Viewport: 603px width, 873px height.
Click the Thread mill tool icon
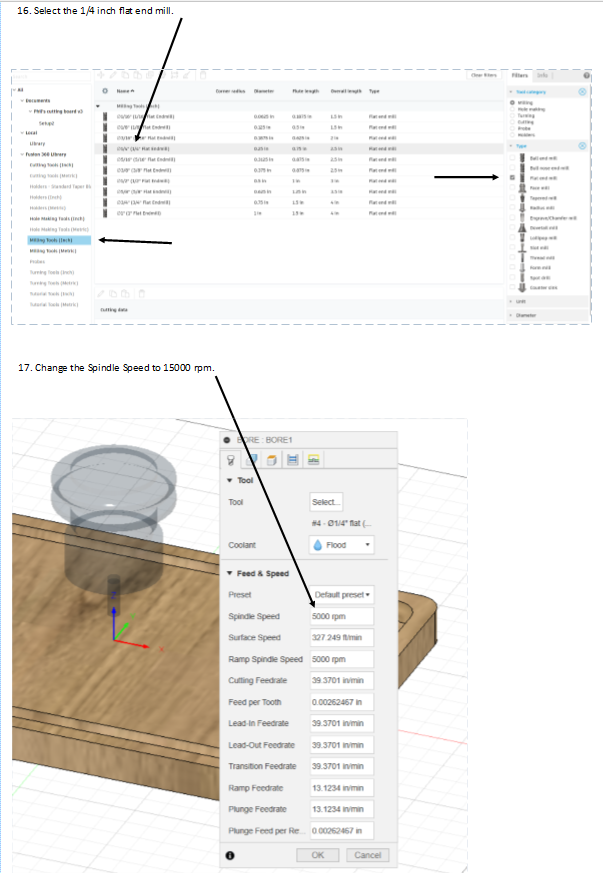pos(522,257)
